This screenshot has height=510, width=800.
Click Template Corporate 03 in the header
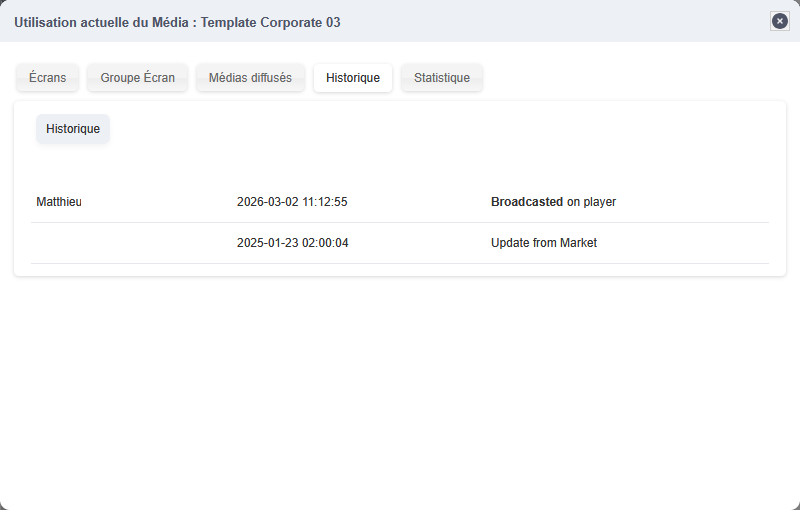[x=277, y=21]
